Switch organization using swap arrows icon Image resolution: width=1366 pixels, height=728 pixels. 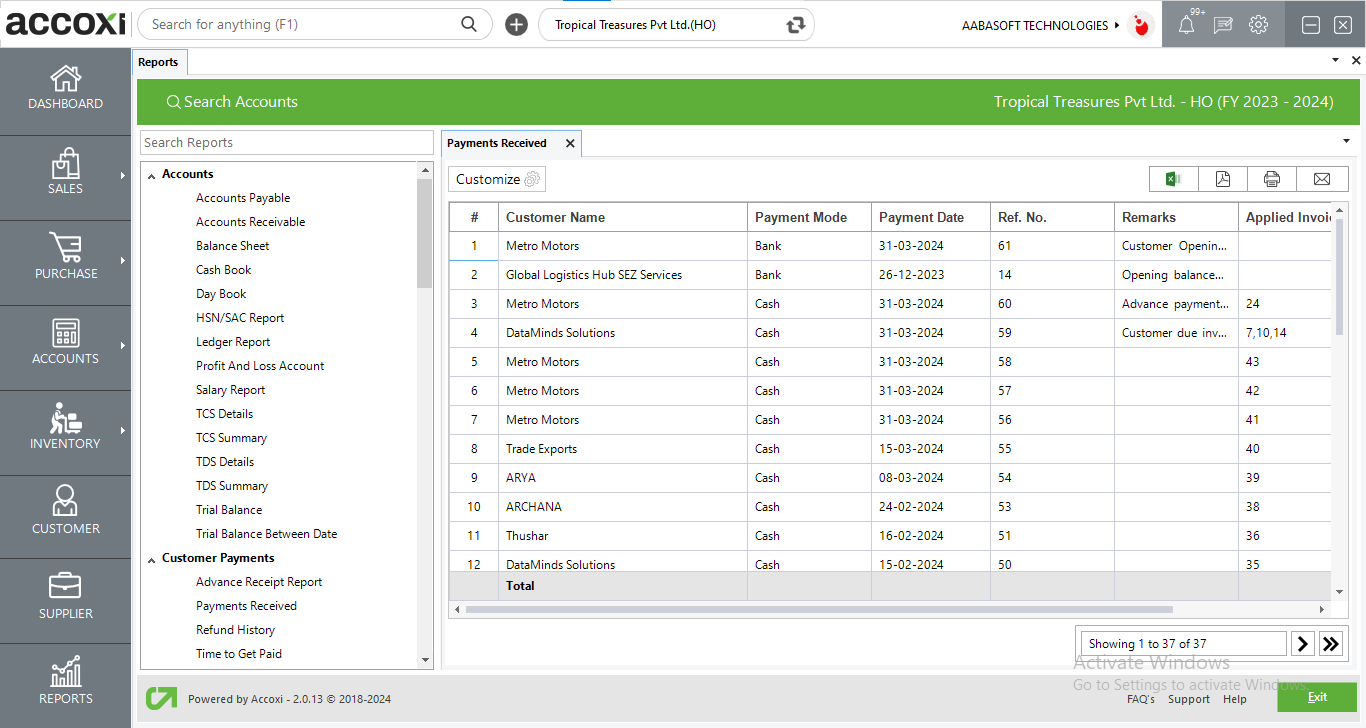coord(796,25)
